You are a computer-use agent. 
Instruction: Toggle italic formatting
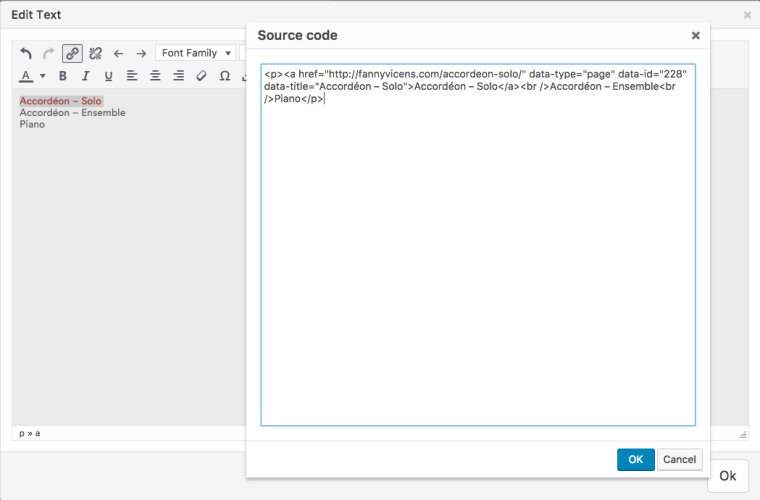tap(86, 76)
